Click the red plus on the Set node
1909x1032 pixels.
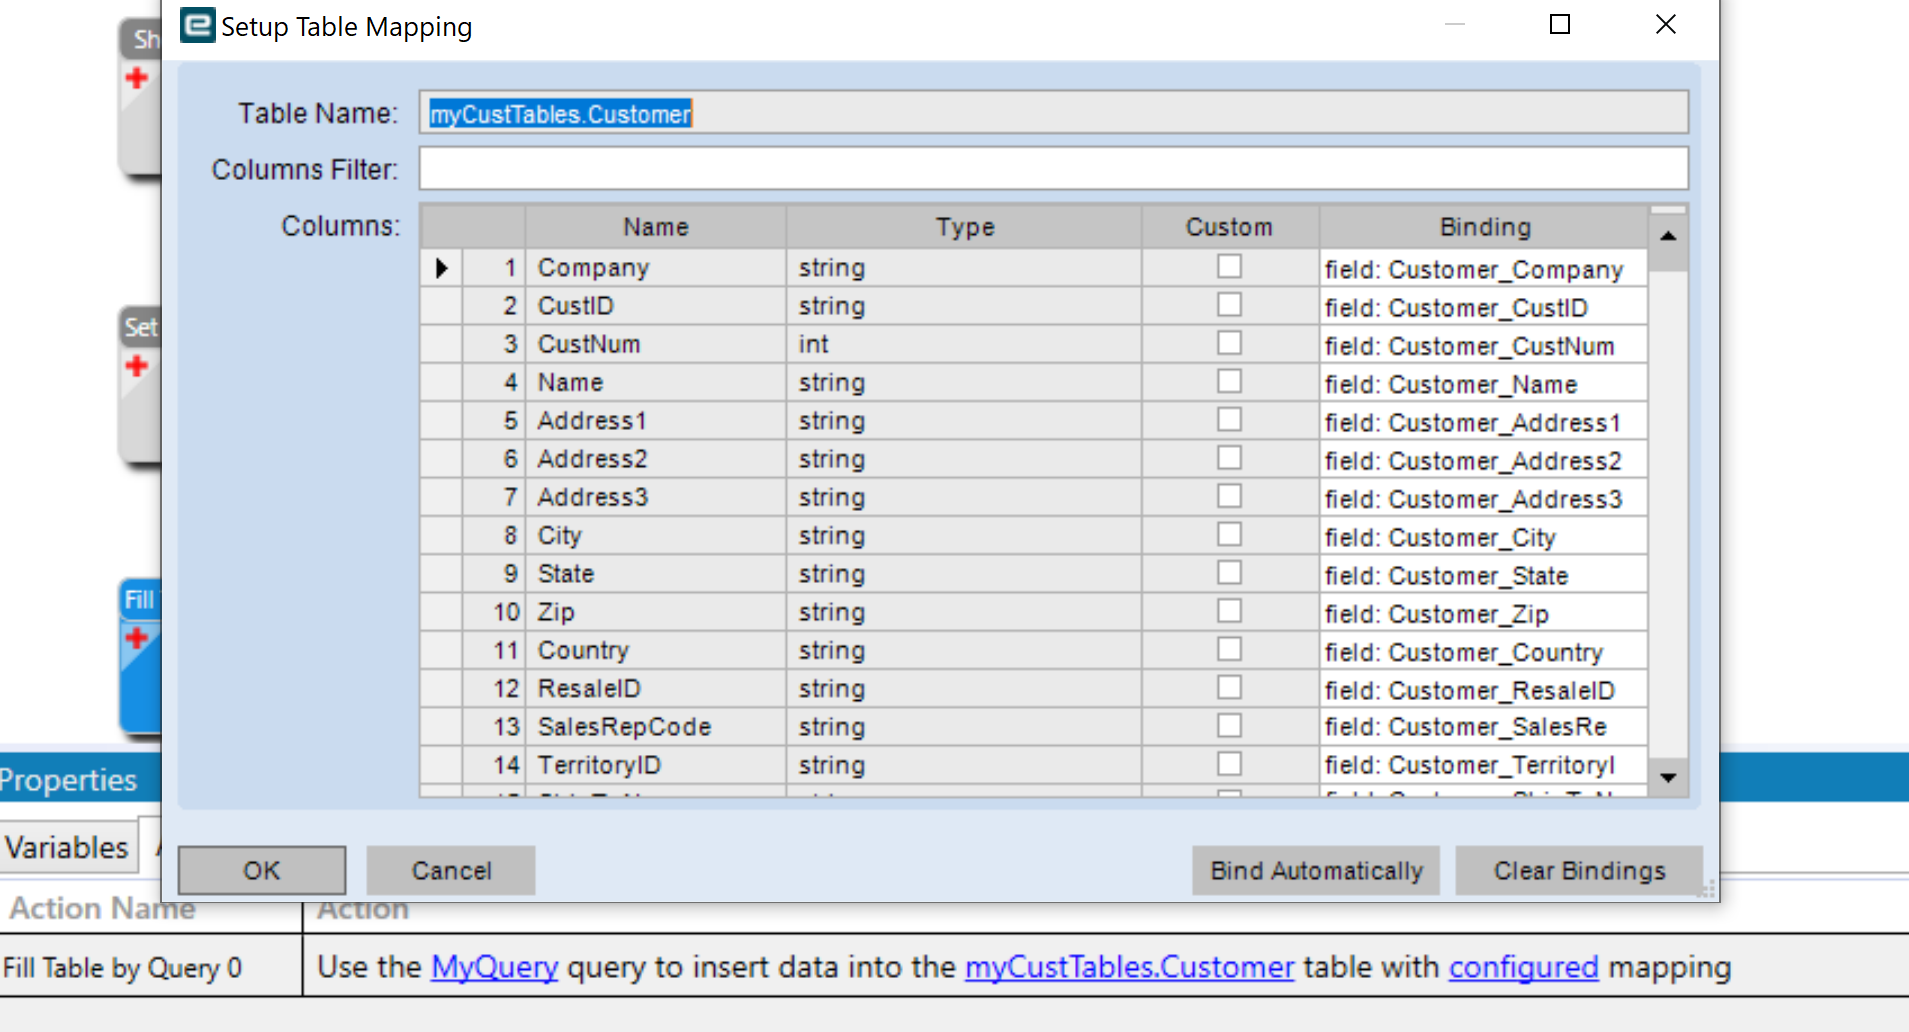click(x=136, y=365)
